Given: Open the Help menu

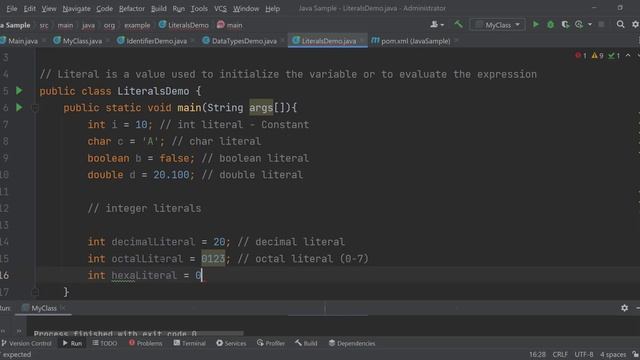Looking at the screenshot, I should tap(272, 8).
